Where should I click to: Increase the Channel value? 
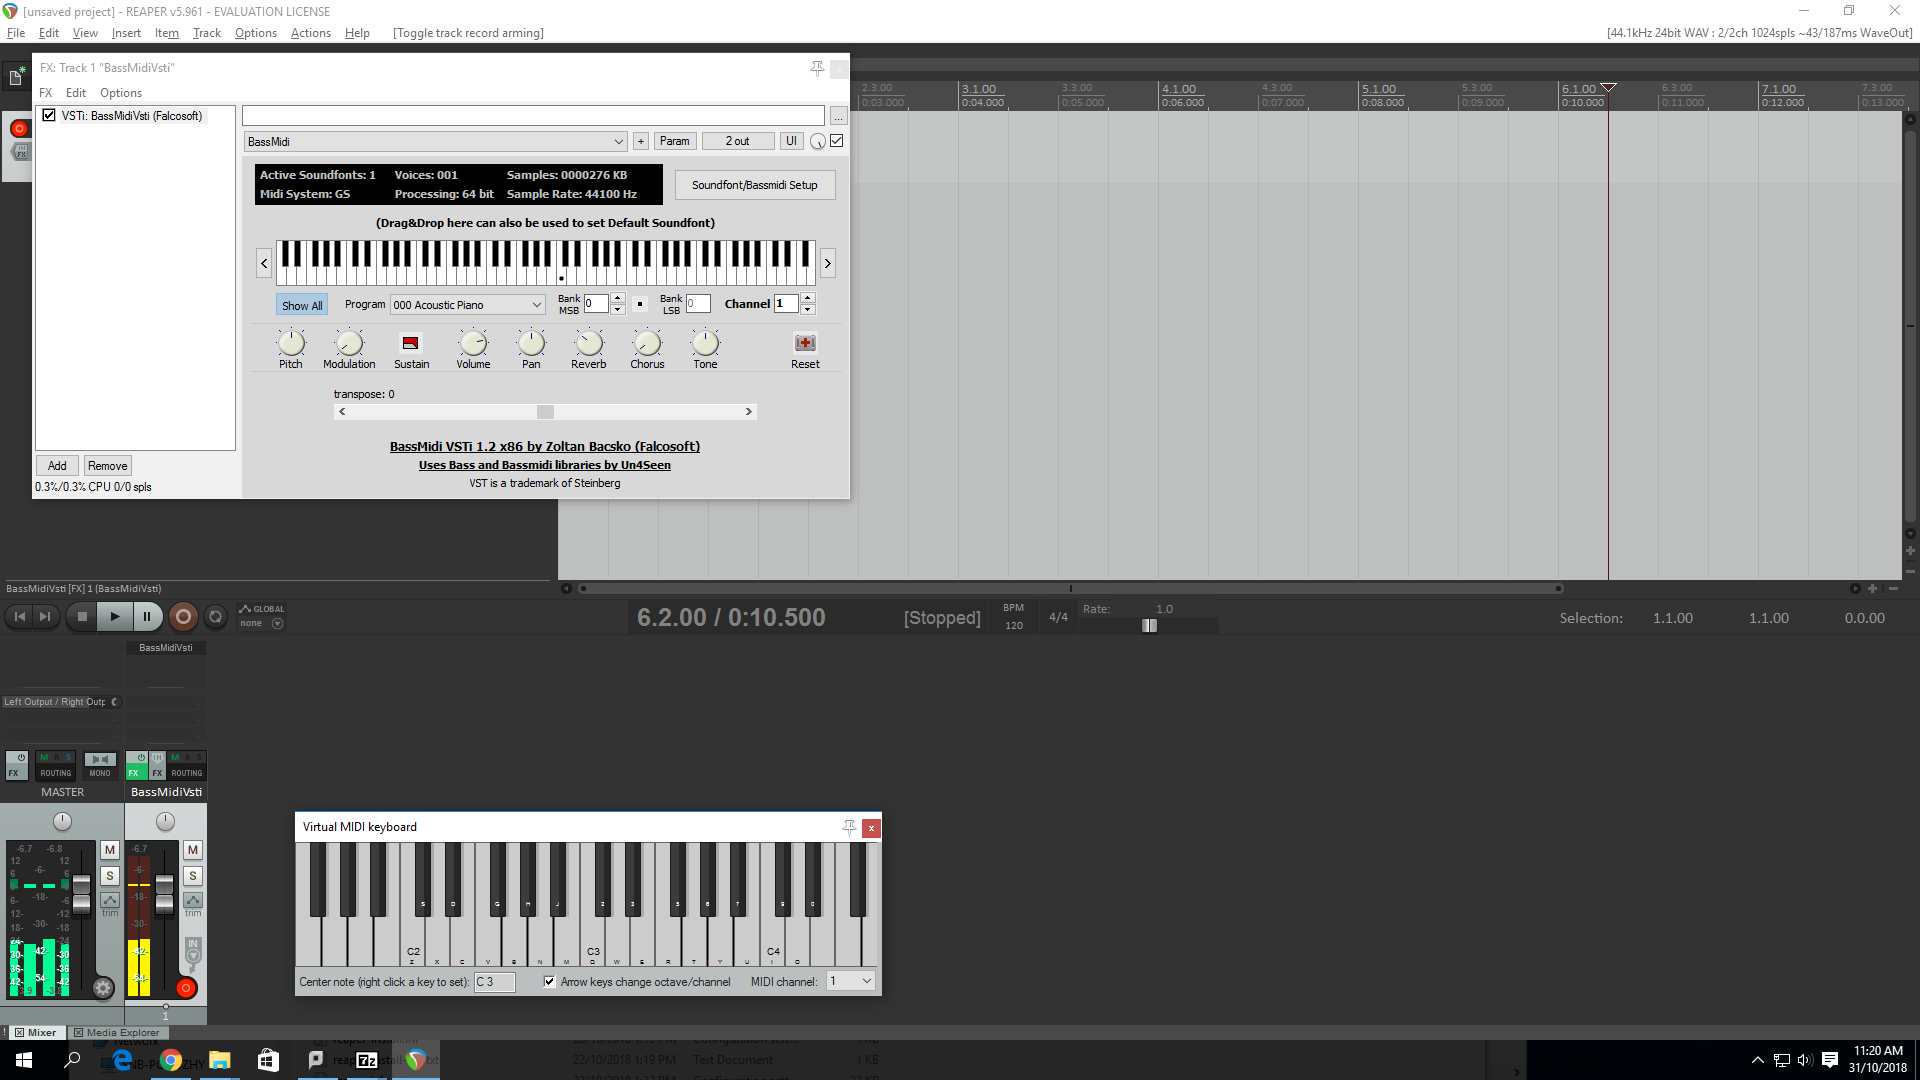click(808, 298)
